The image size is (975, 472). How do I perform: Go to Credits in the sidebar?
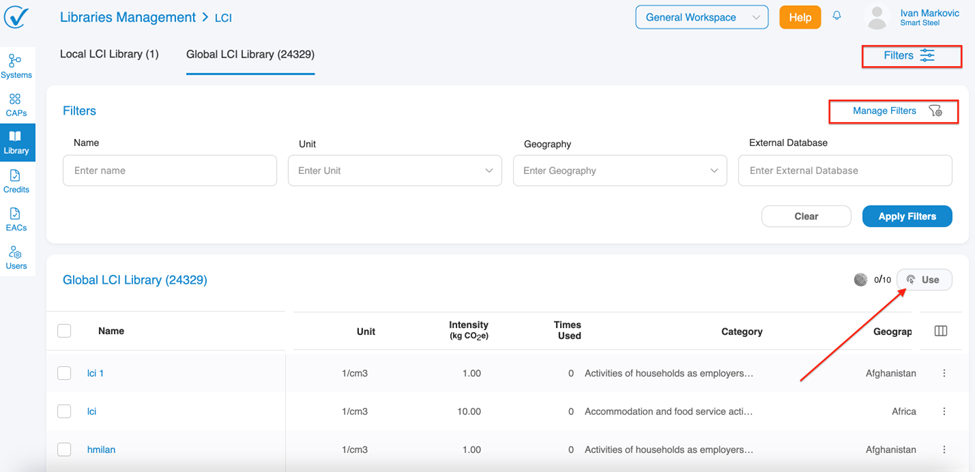16,181
